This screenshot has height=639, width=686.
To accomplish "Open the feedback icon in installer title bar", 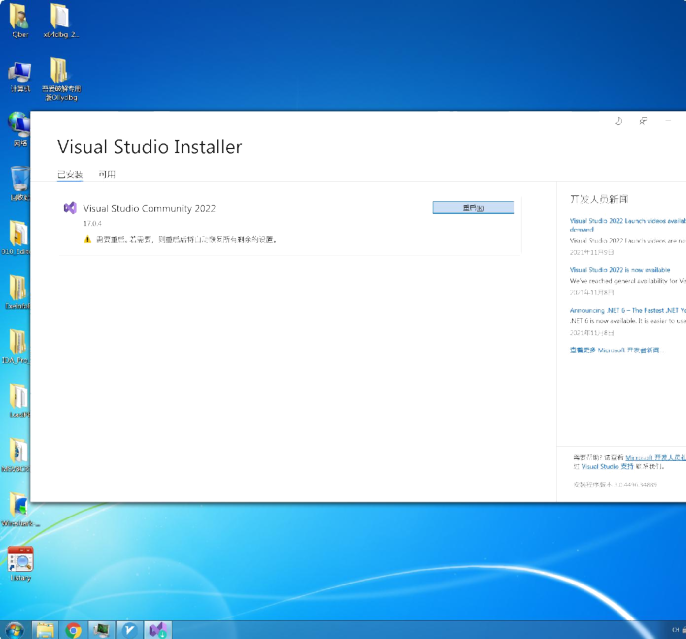I will [643, 121].
